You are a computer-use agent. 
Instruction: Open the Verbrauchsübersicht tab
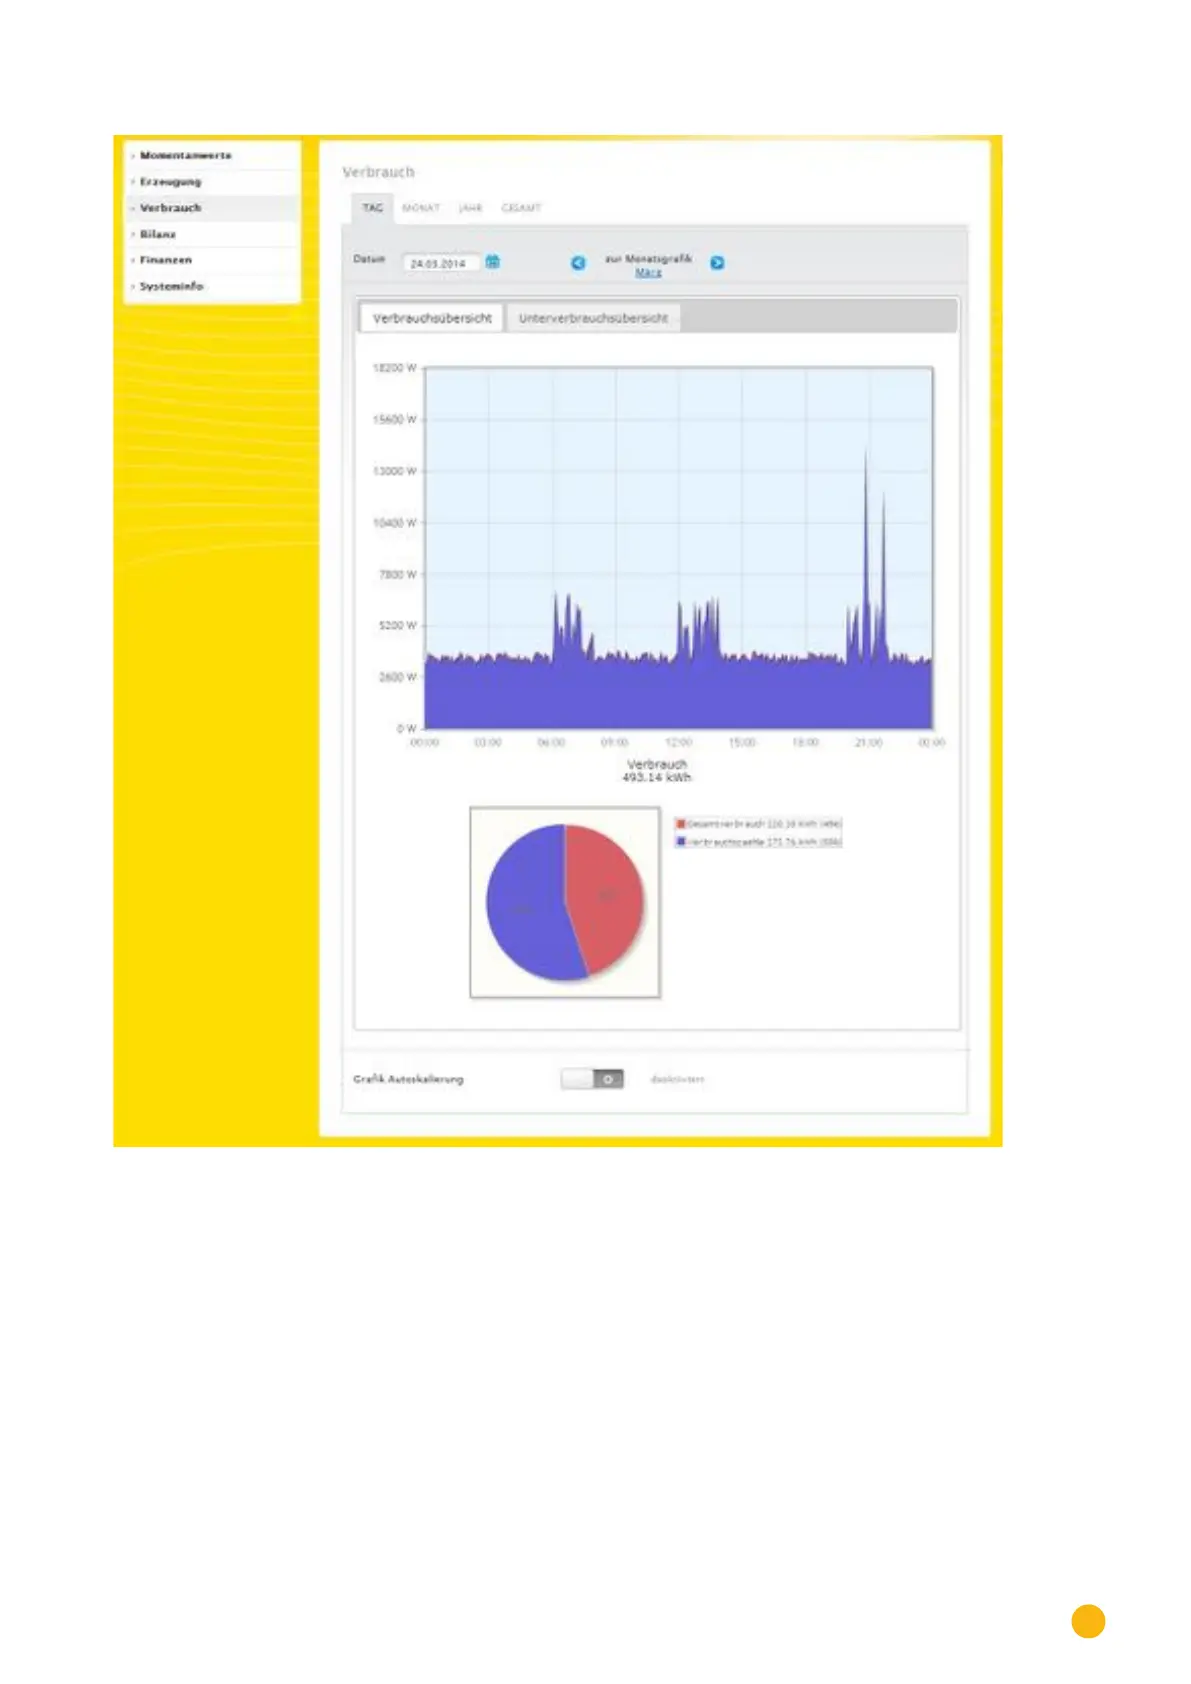click(x=432, y=318)
